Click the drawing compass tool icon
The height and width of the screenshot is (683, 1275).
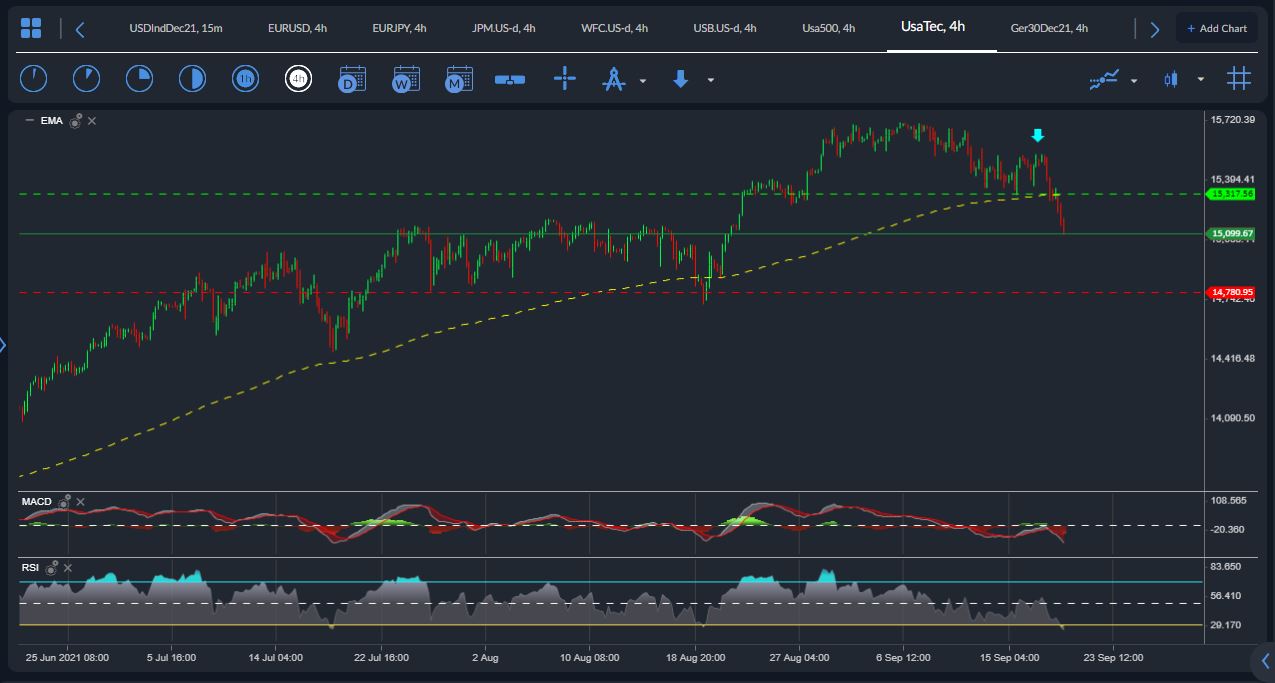(x=613, y=80)
